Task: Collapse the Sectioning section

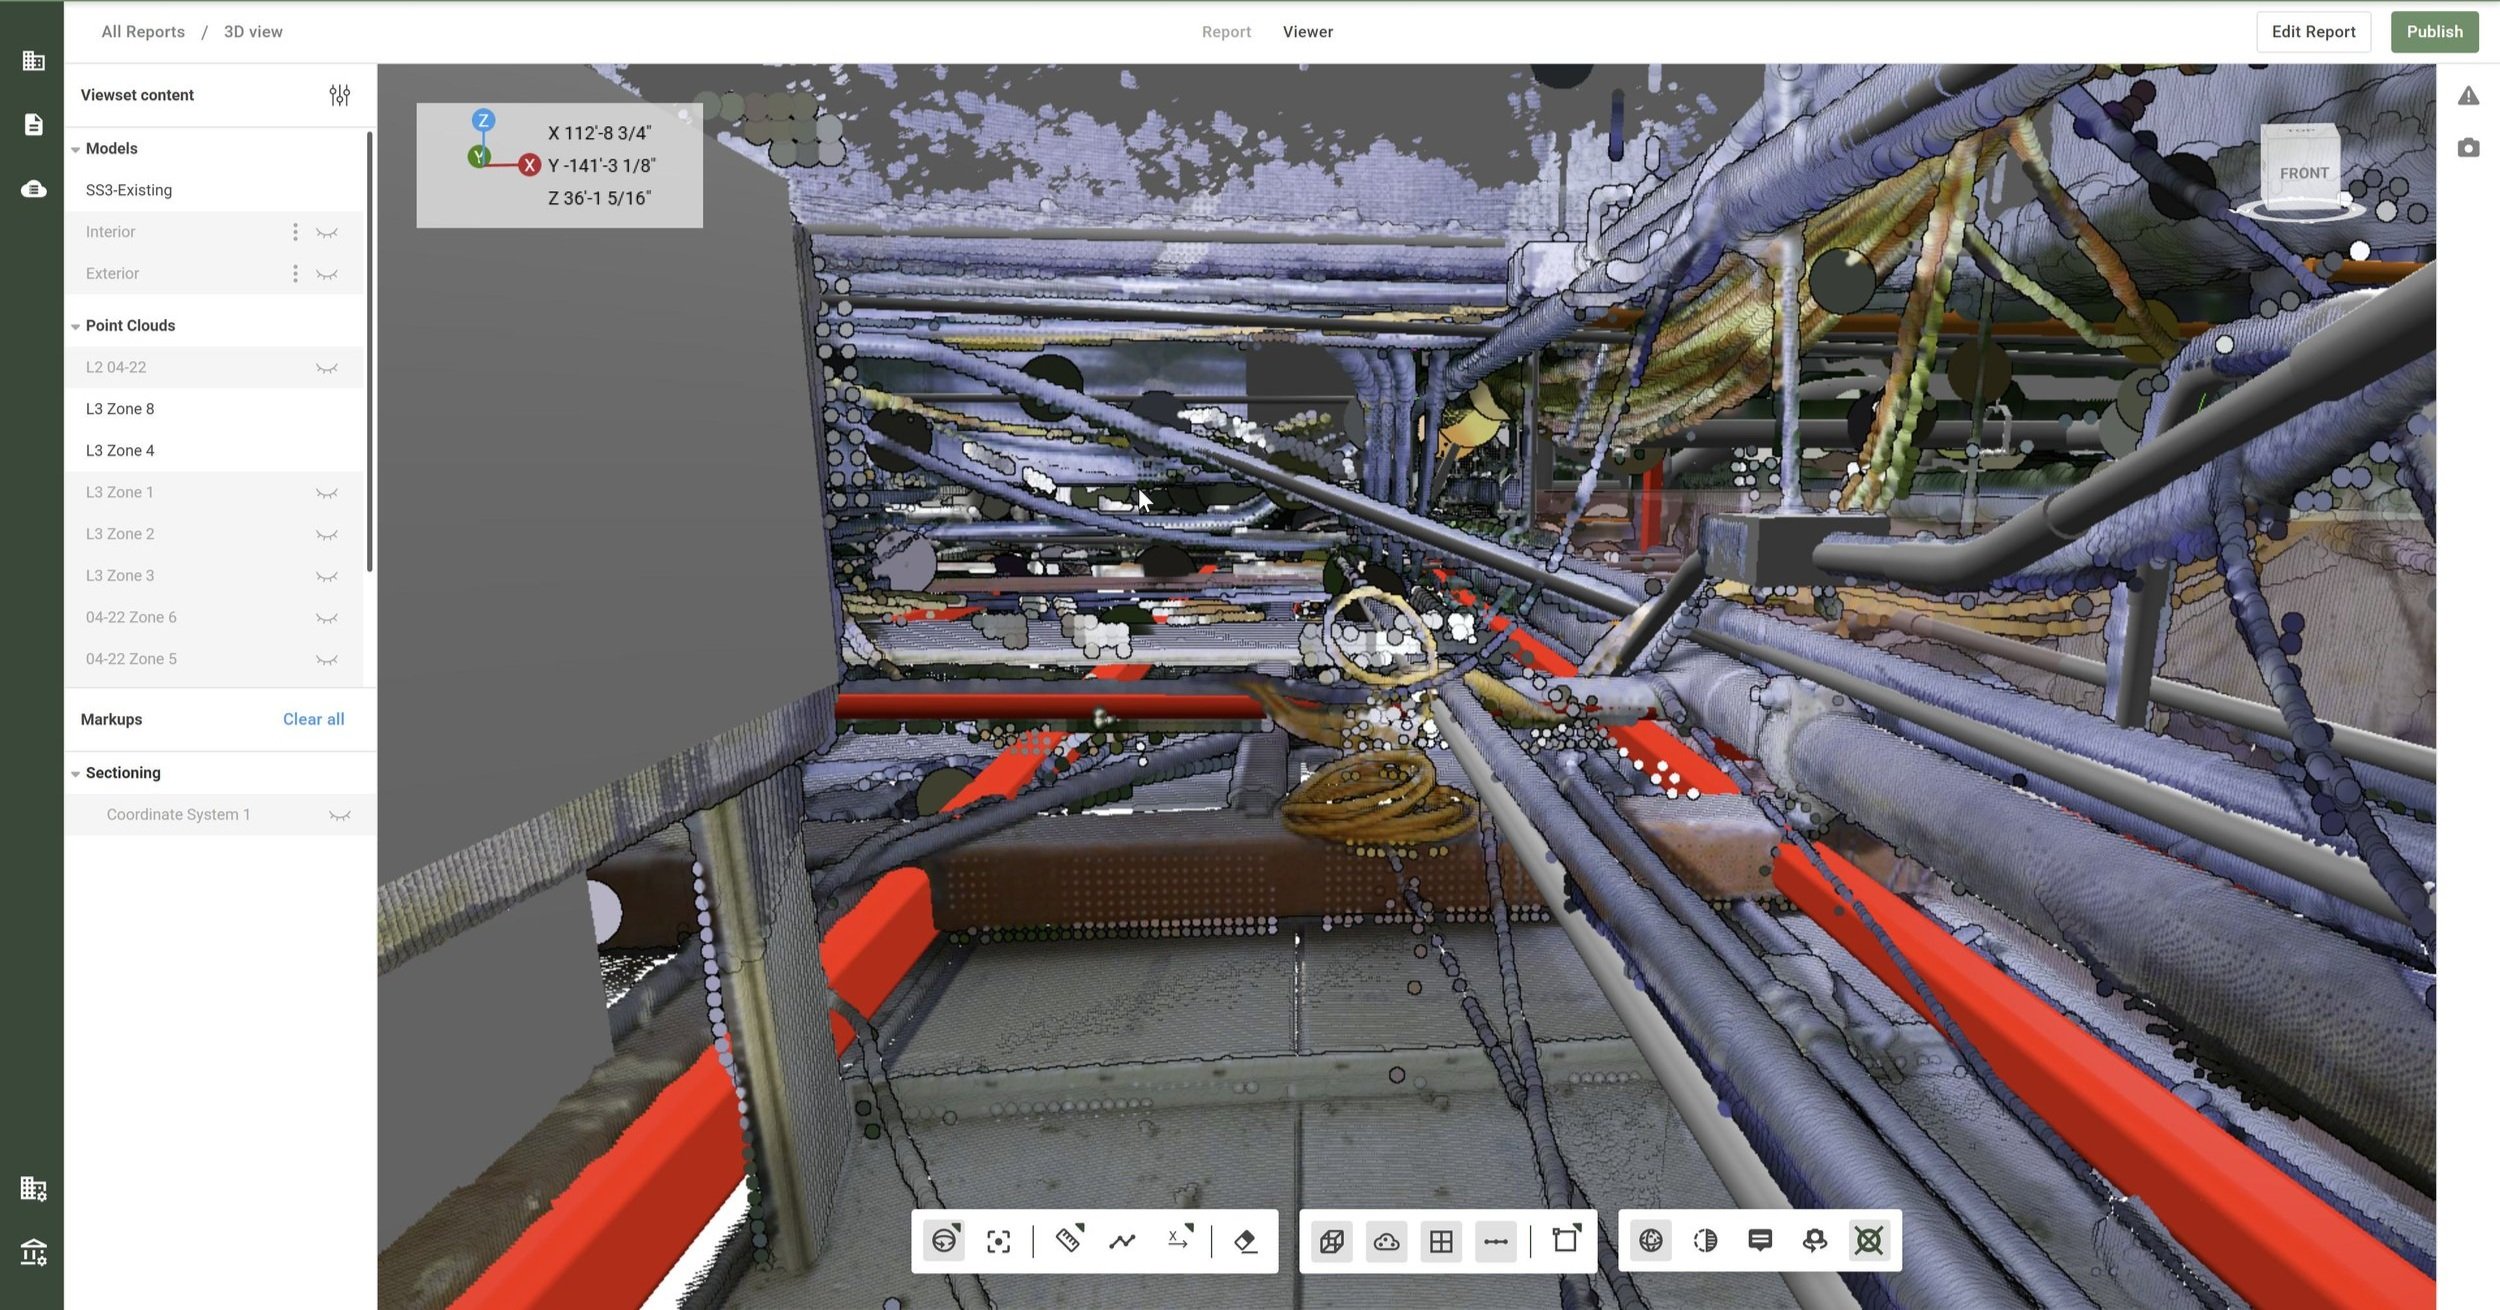Action: (x=76, y=773)
